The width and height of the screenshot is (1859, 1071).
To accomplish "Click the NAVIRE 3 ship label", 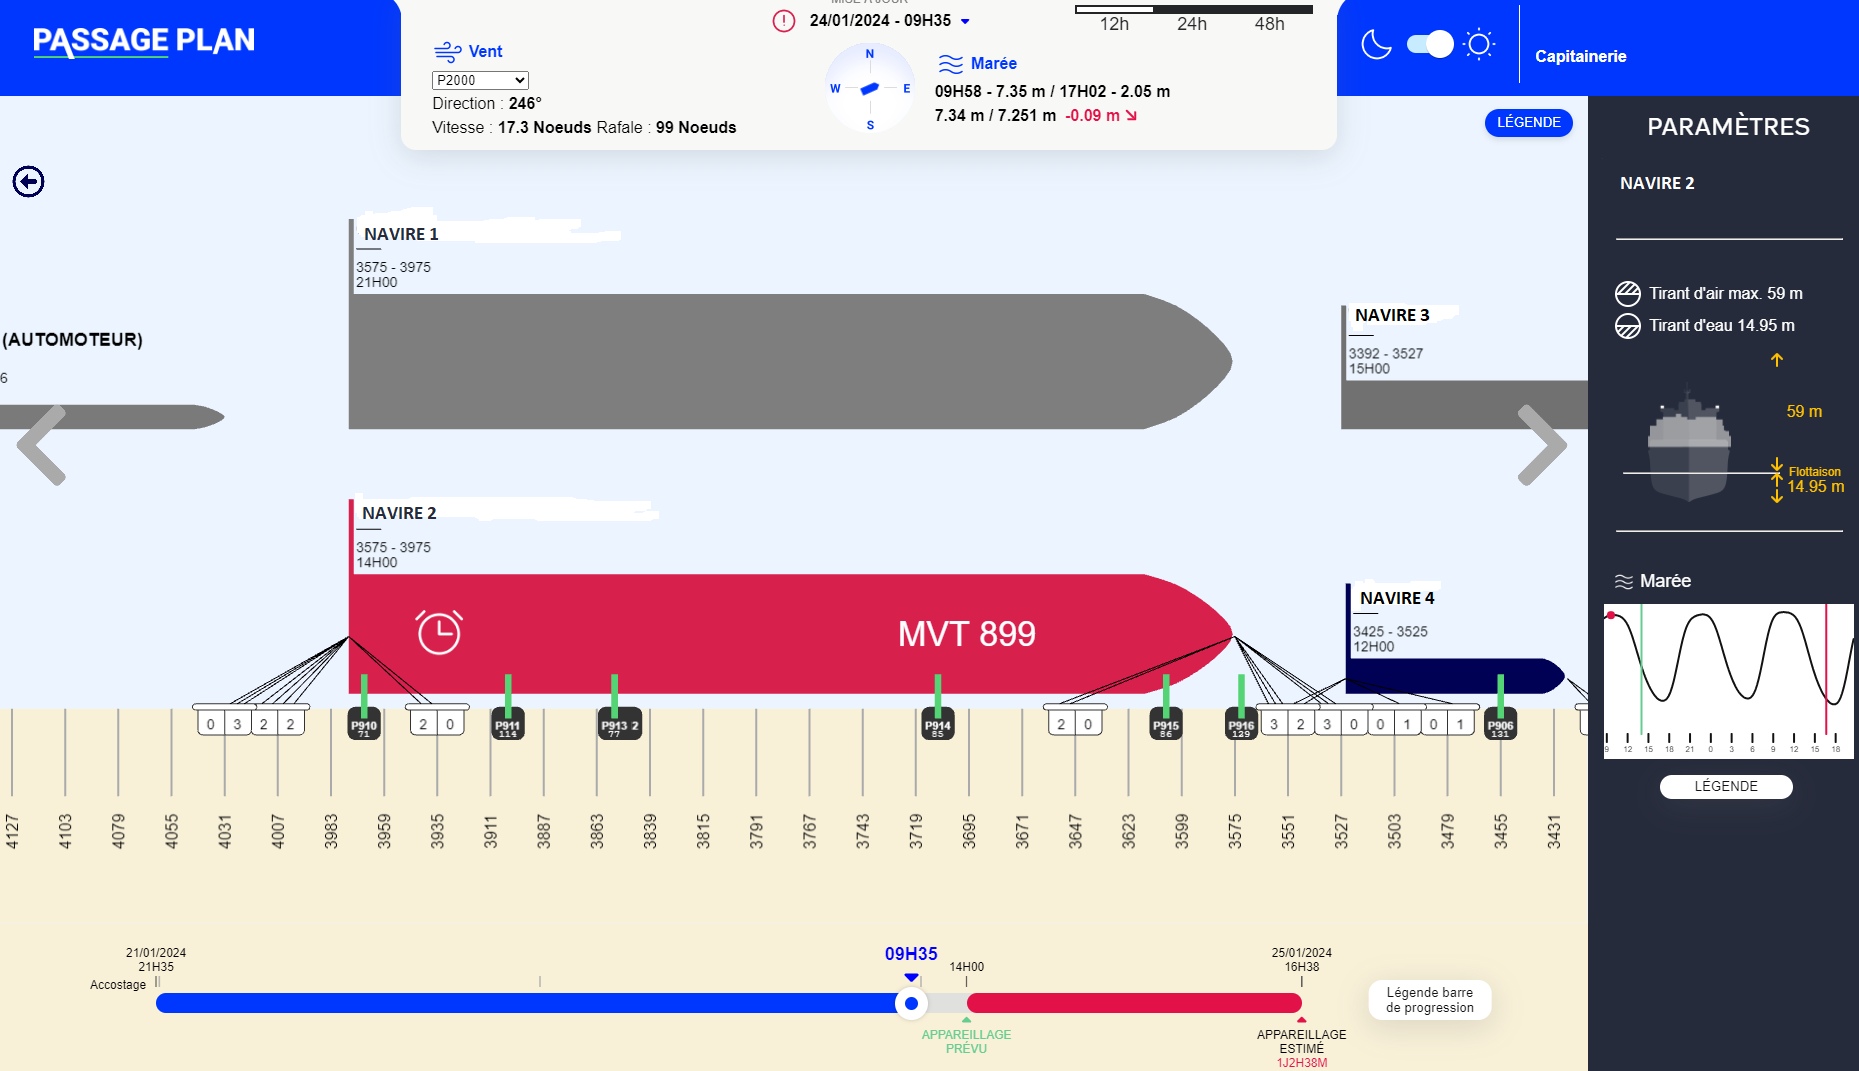I will [1392, 315].
